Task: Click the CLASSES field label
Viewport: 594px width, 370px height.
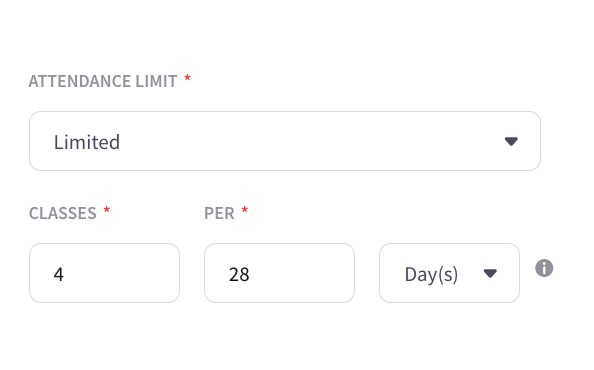Action: 63,213
